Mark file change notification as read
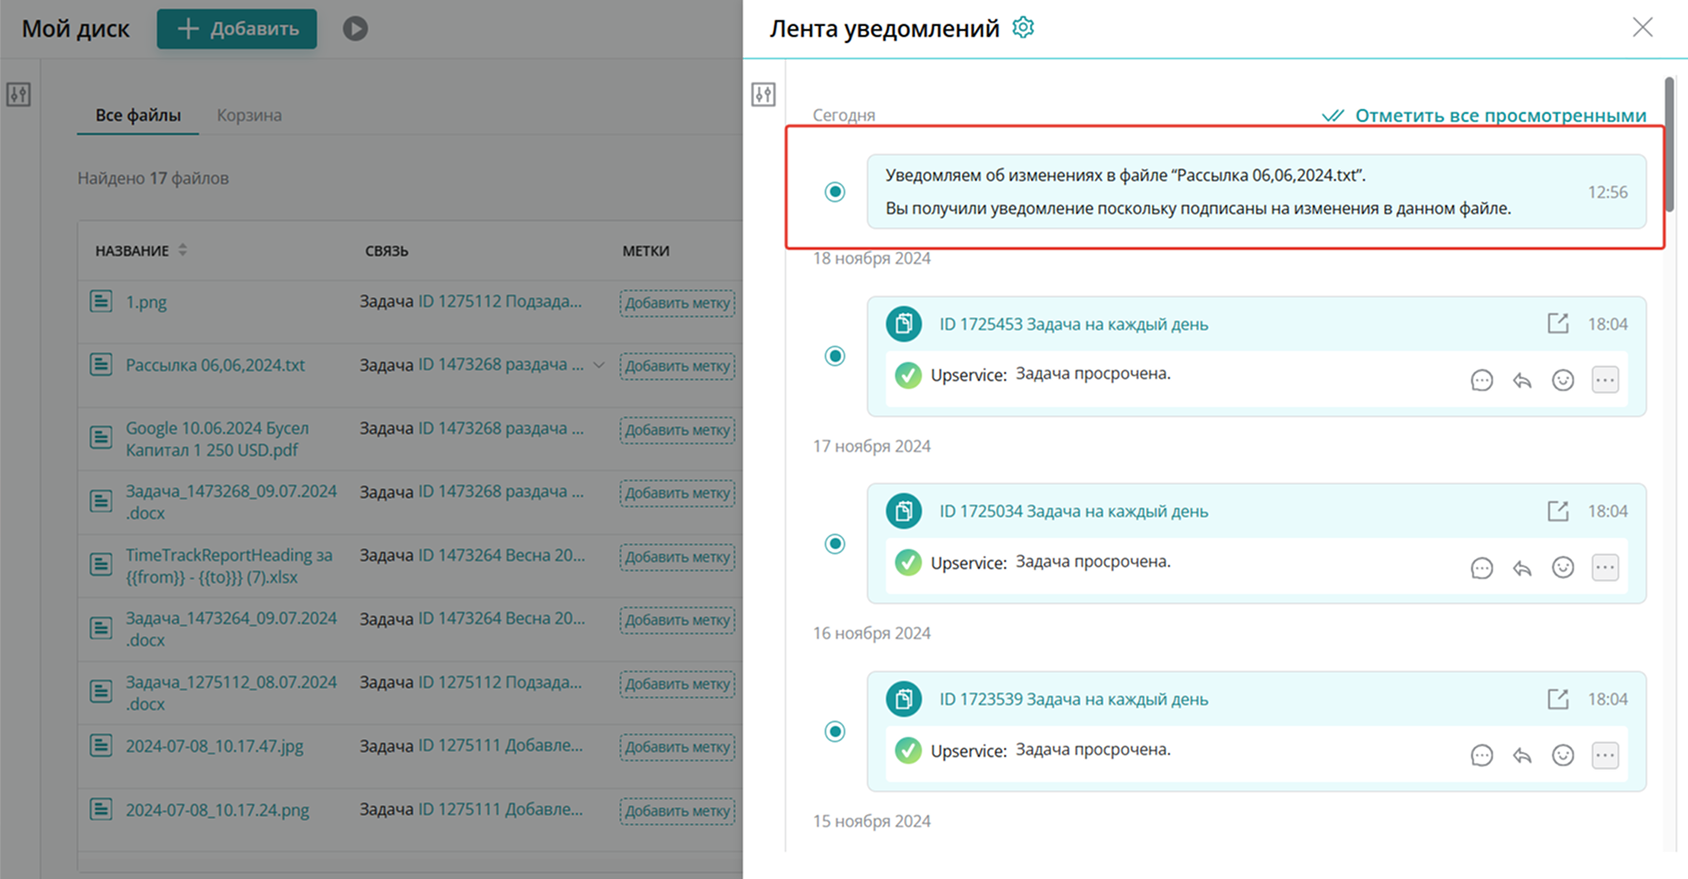This screenshot has width=1688, height=879. click(x=835, y=192)
